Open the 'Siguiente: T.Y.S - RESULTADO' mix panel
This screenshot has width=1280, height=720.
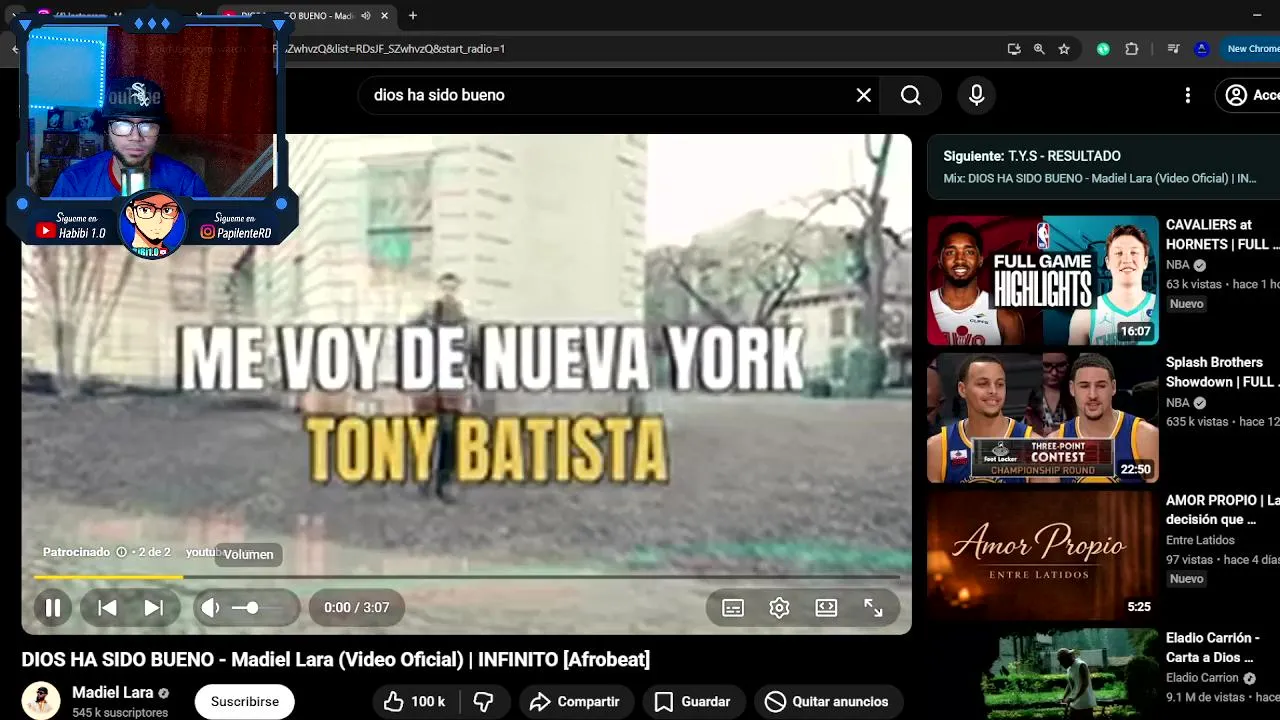click(x=1103, y=166)
